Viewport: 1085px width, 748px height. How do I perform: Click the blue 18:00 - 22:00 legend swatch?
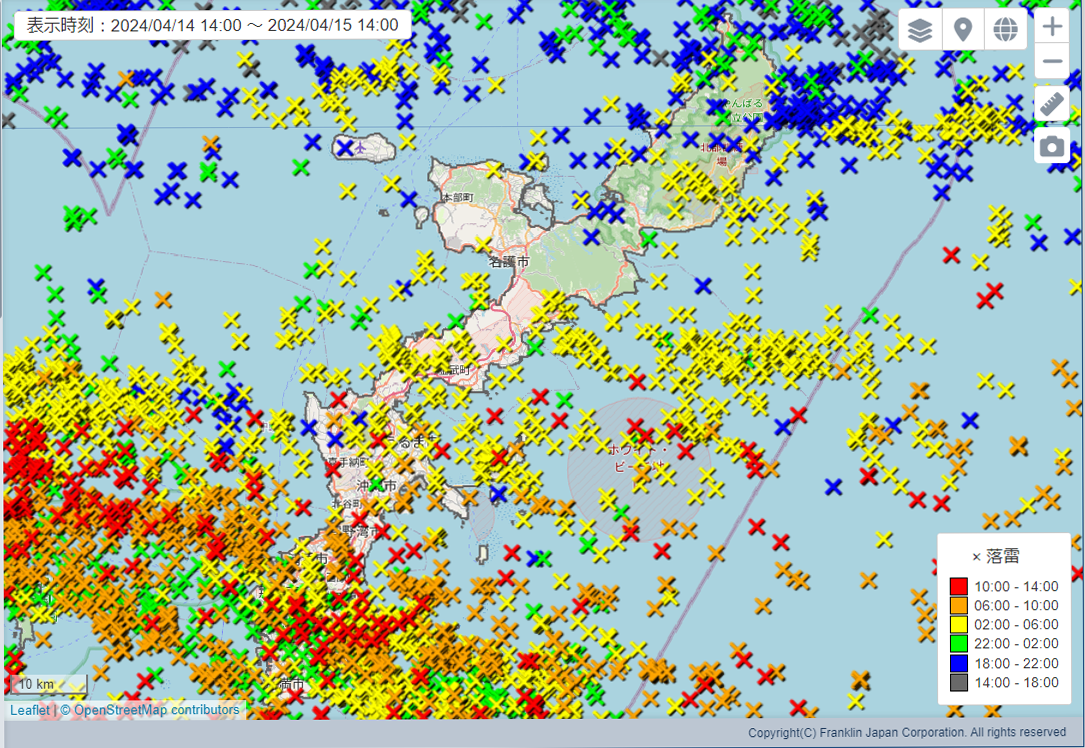pyautogui.click(x=959, y=663)
